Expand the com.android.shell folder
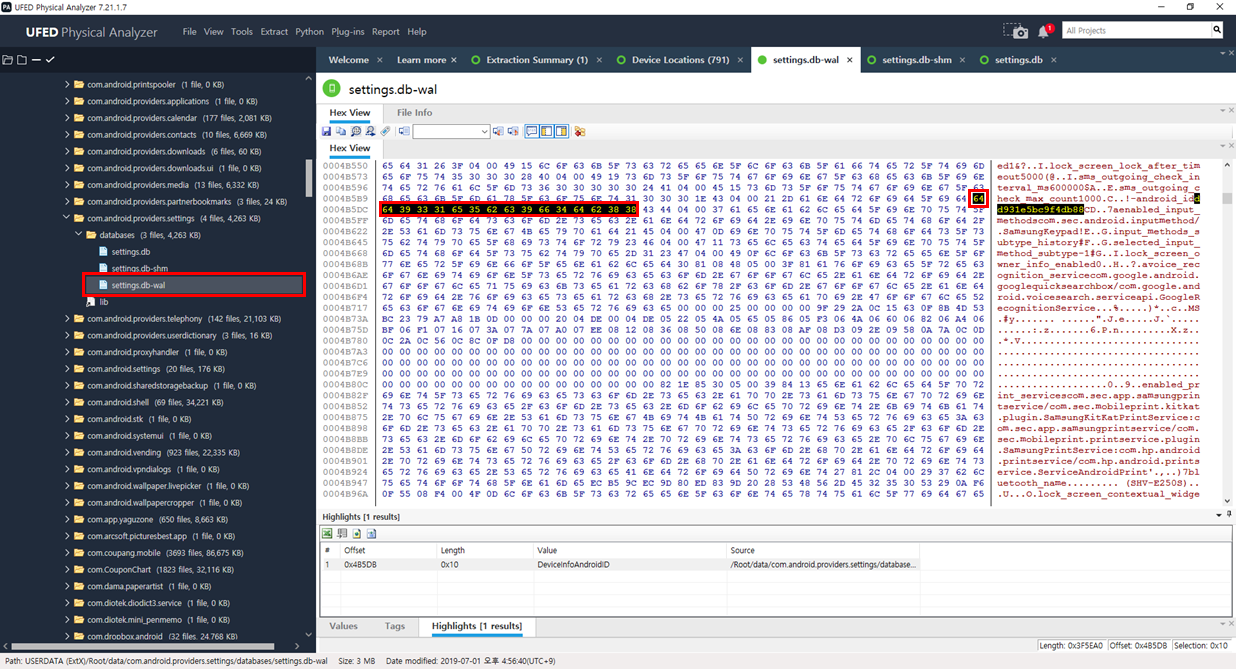The width and height of the screenshot is (1236, 669). point(67,402)
